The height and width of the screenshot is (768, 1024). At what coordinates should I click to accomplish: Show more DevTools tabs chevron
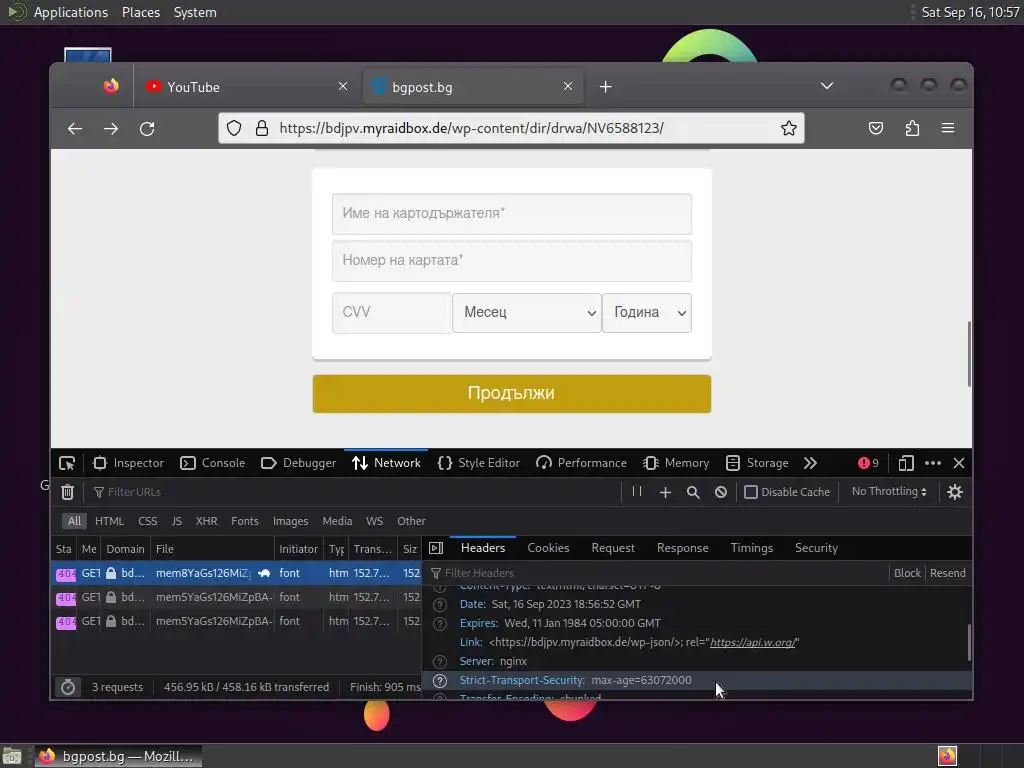810,463
